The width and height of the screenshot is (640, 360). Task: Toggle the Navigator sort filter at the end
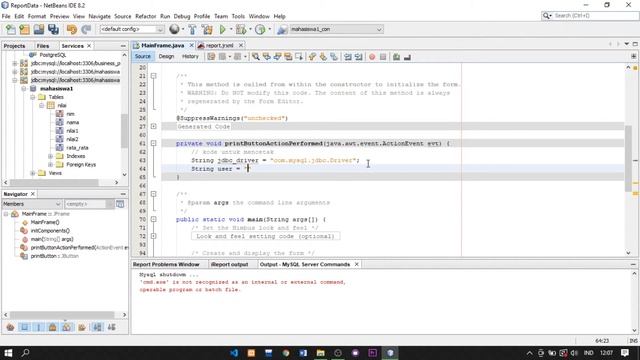coord(111,327)
